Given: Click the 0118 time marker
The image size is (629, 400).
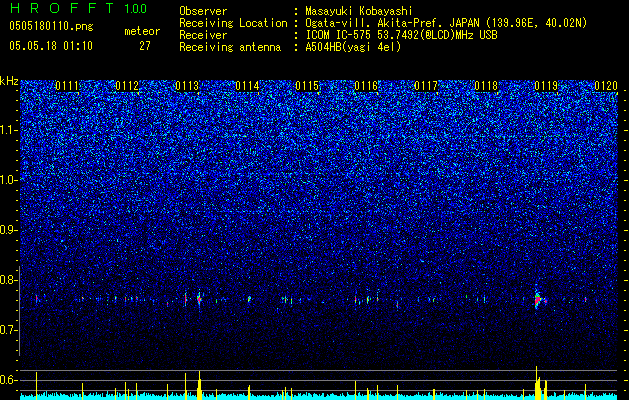Looking at the screenshot, I should [x=486, y=86].
